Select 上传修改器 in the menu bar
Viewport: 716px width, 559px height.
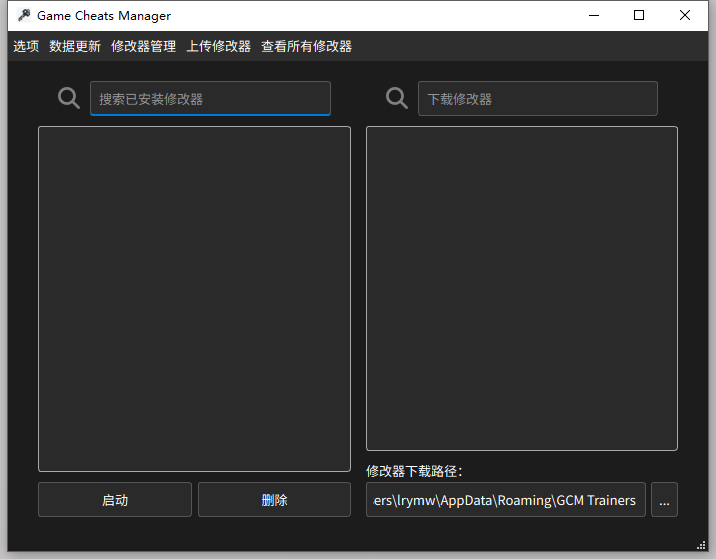(218, 46)
